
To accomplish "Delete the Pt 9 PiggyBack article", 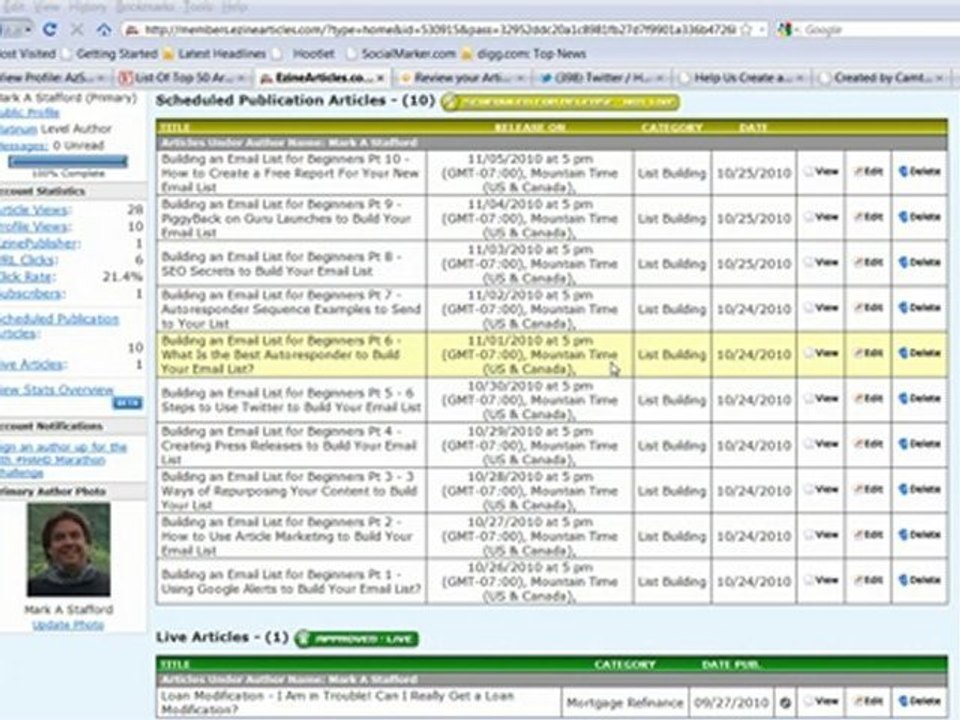I will 920,217.
